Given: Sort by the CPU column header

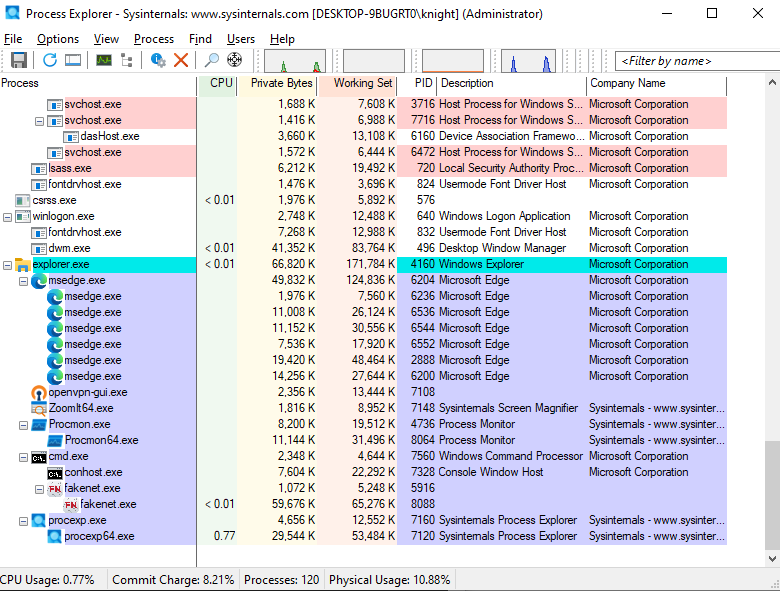Looking at the screenshot, I should [217, 84].
